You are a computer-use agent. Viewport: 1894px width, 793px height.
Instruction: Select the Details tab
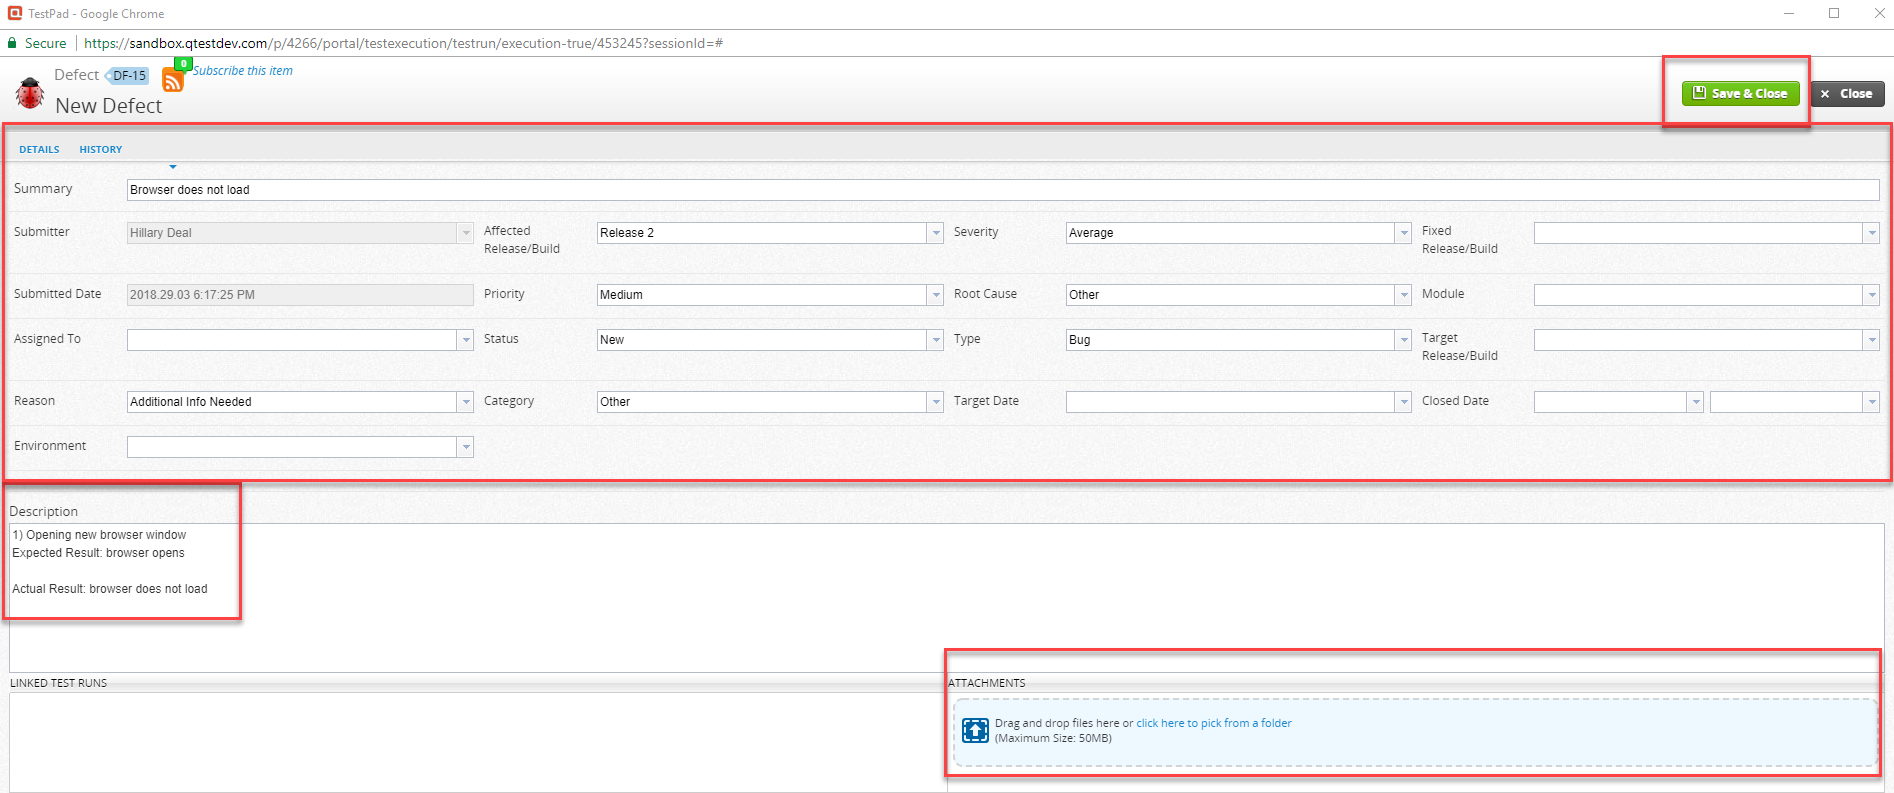pos(39,150)
